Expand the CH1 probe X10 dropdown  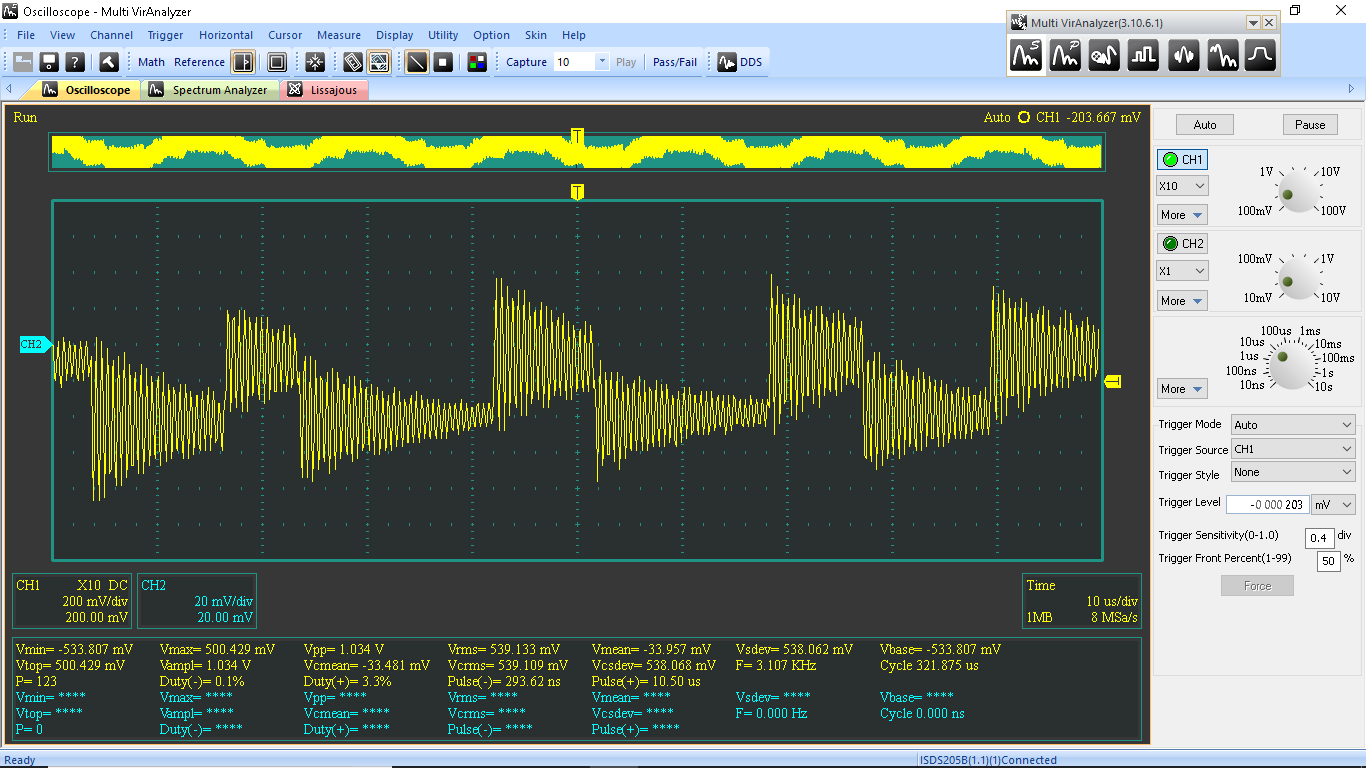click(x=1182, y=186)
